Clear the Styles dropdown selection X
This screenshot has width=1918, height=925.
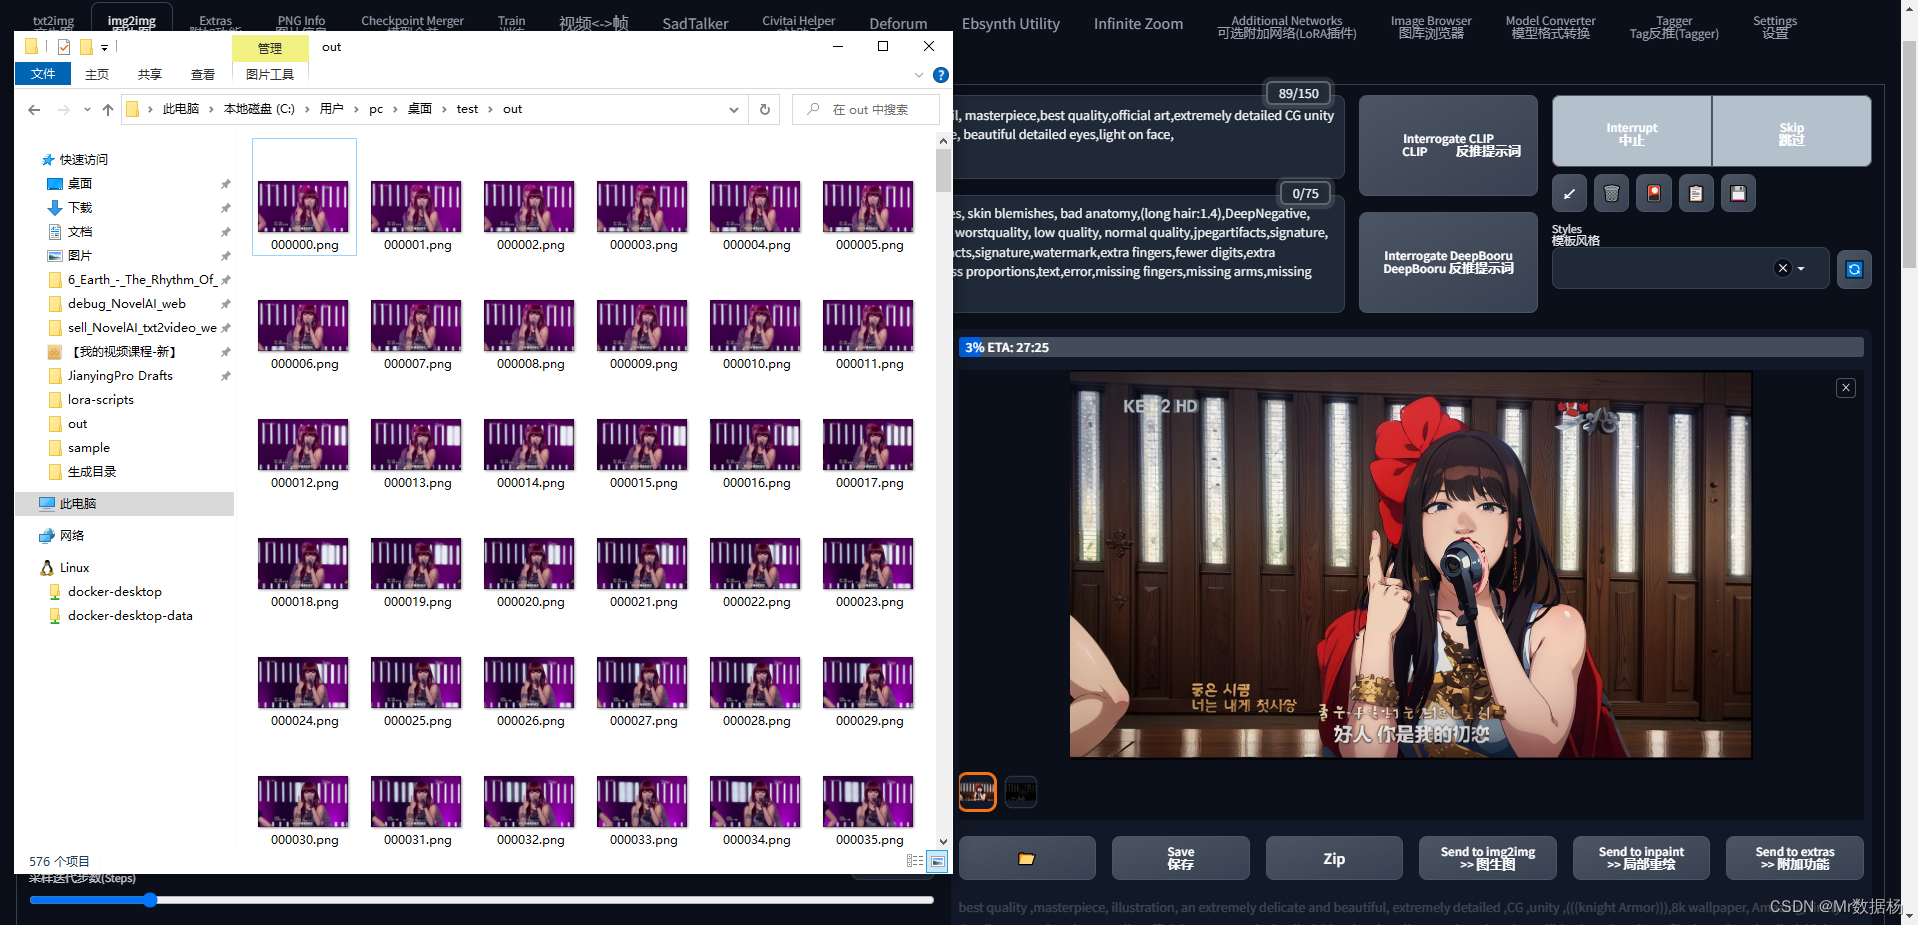[x=1782, y=268]
